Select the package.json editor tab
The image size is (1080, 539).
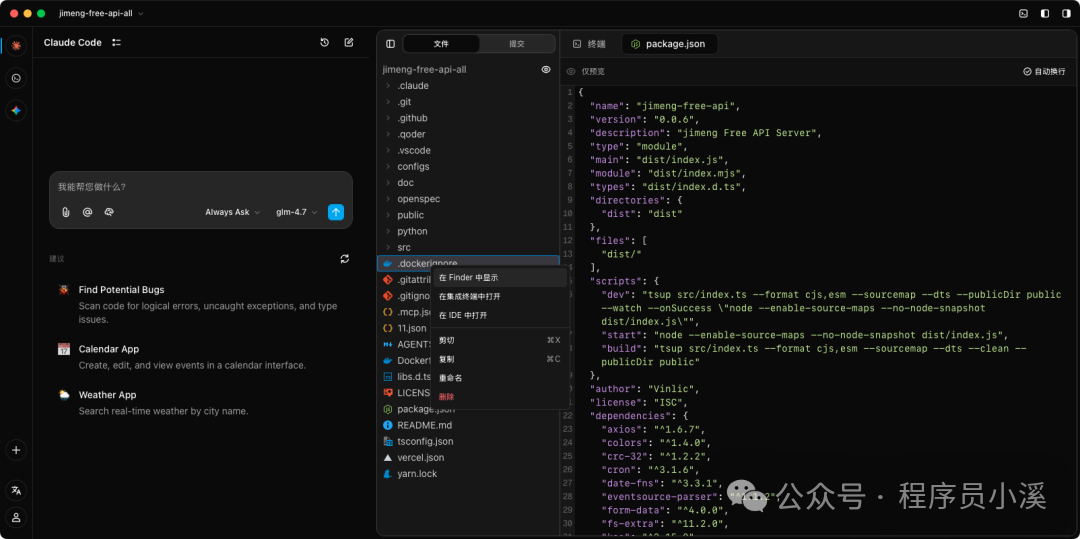[669, 44]
